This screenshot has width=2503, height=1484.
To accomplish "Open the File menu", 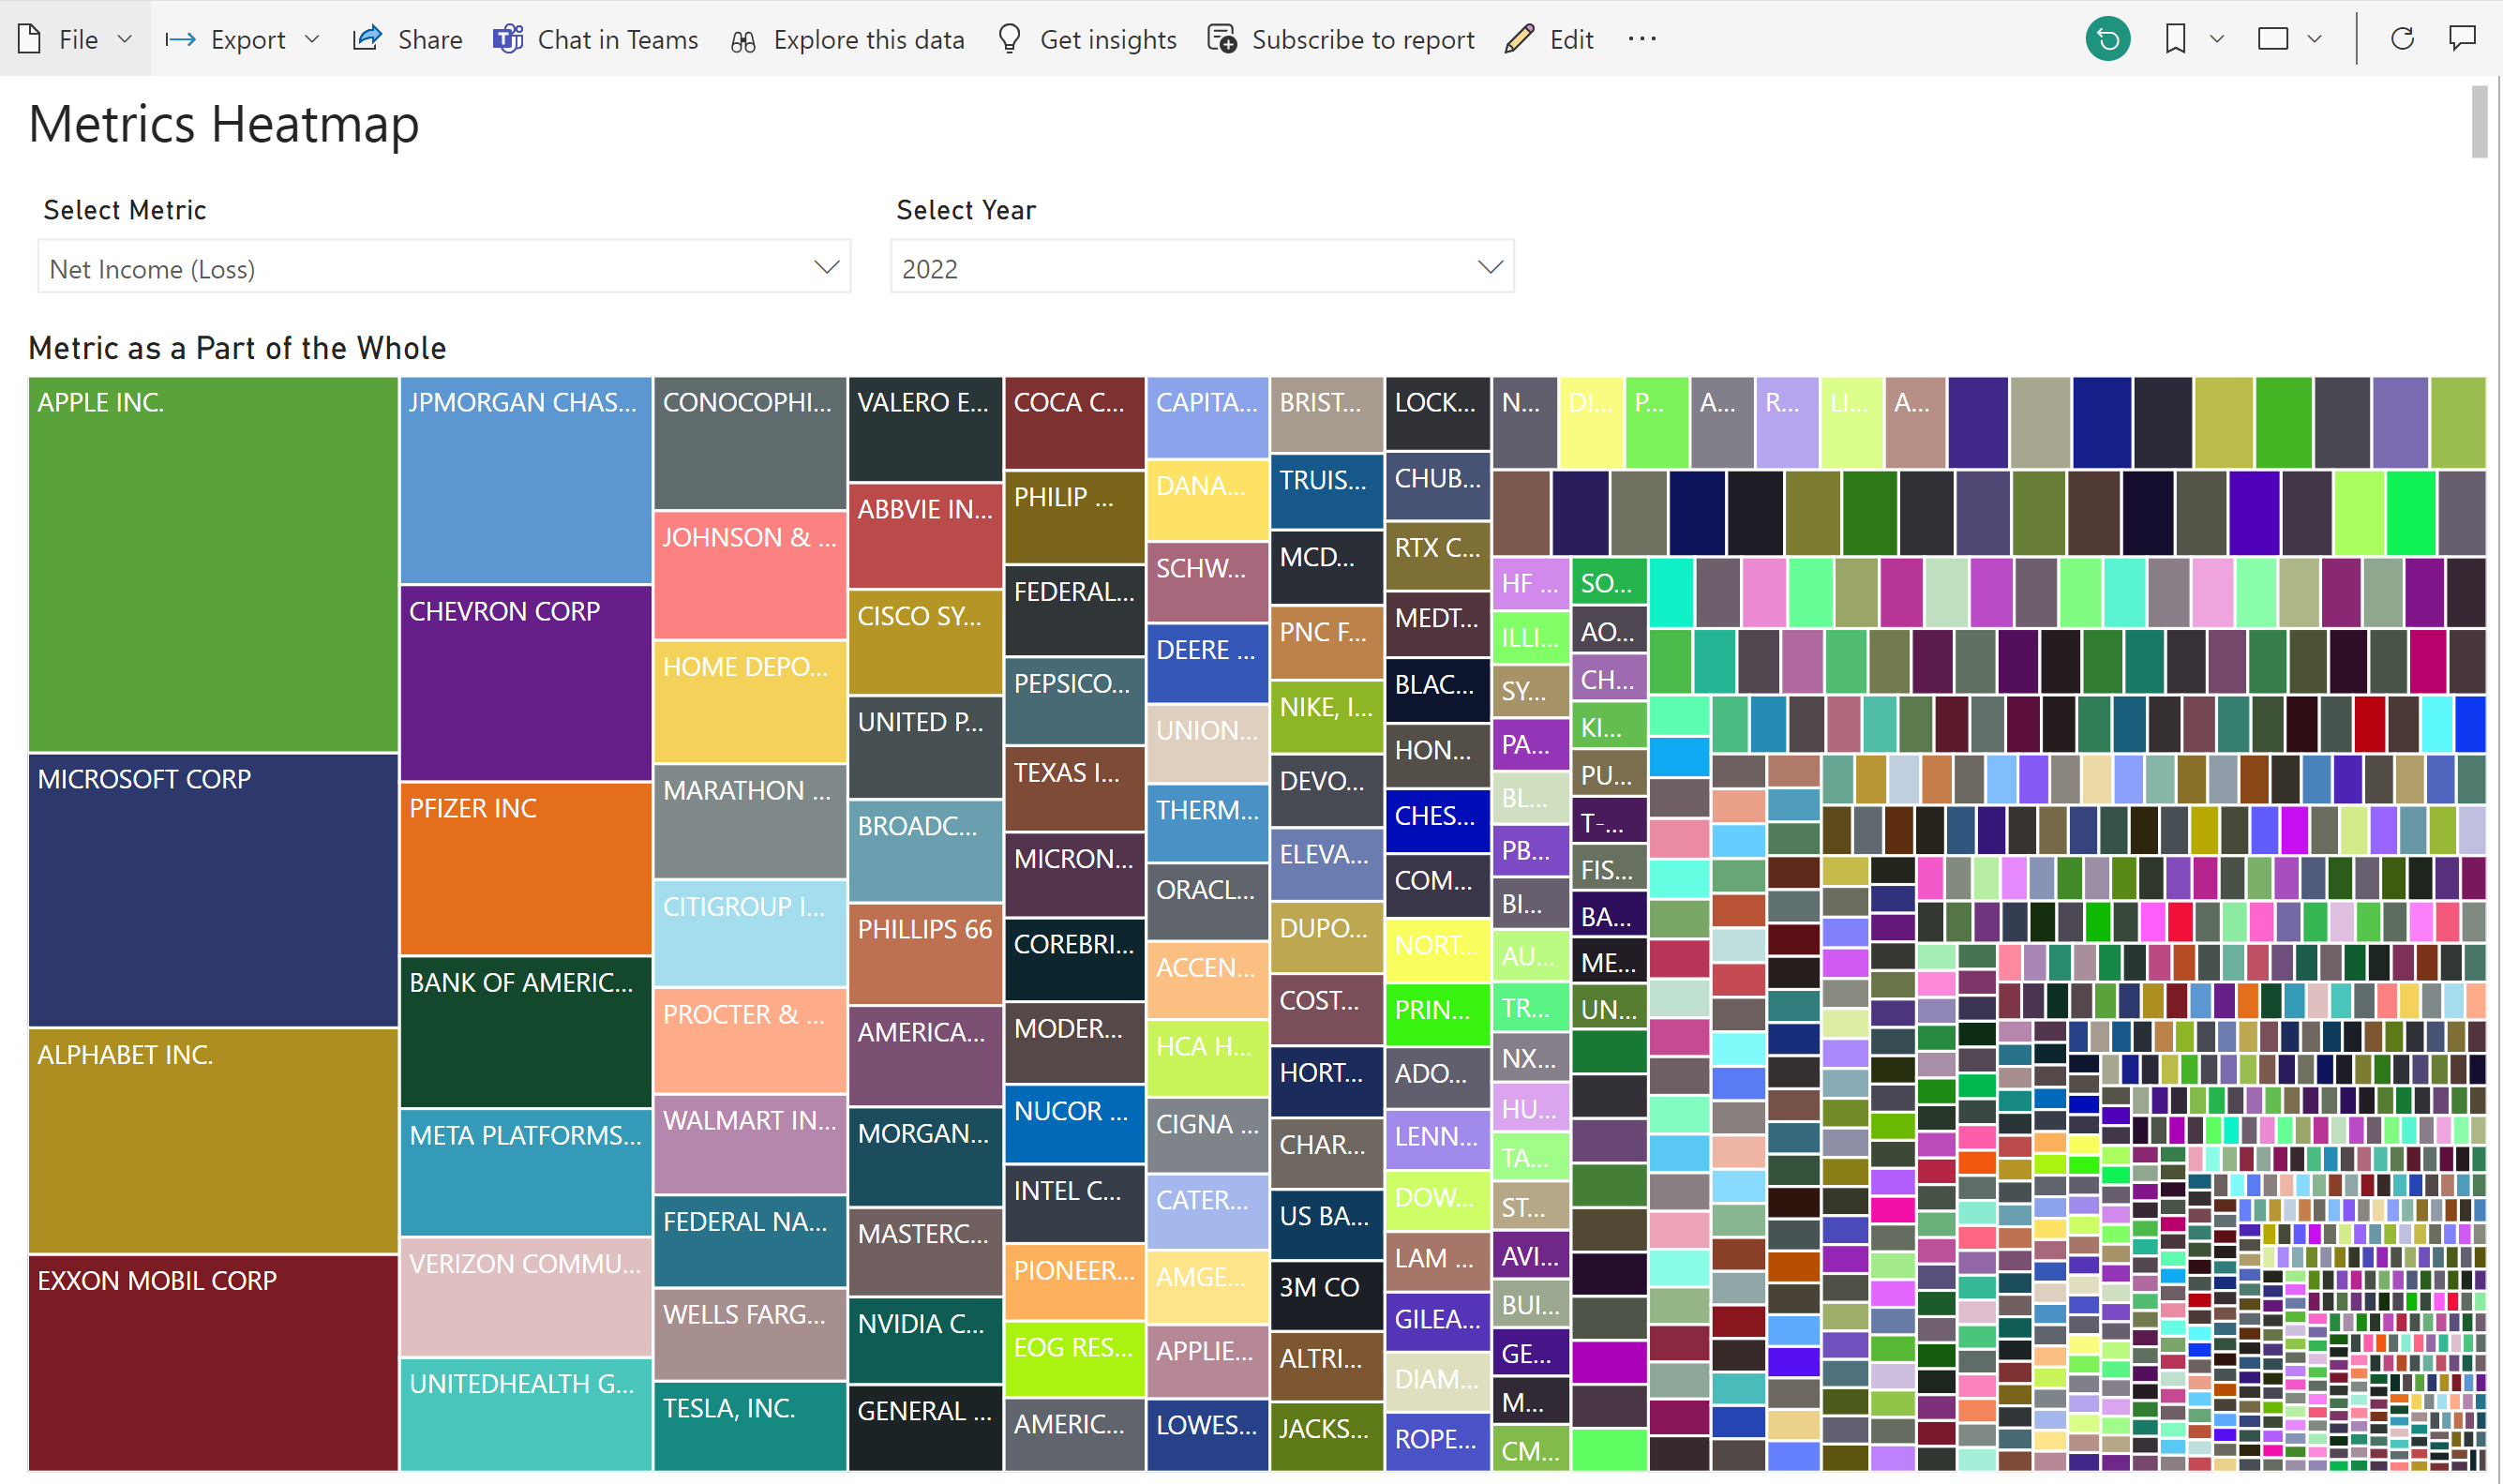I will (x=75, y=39).
